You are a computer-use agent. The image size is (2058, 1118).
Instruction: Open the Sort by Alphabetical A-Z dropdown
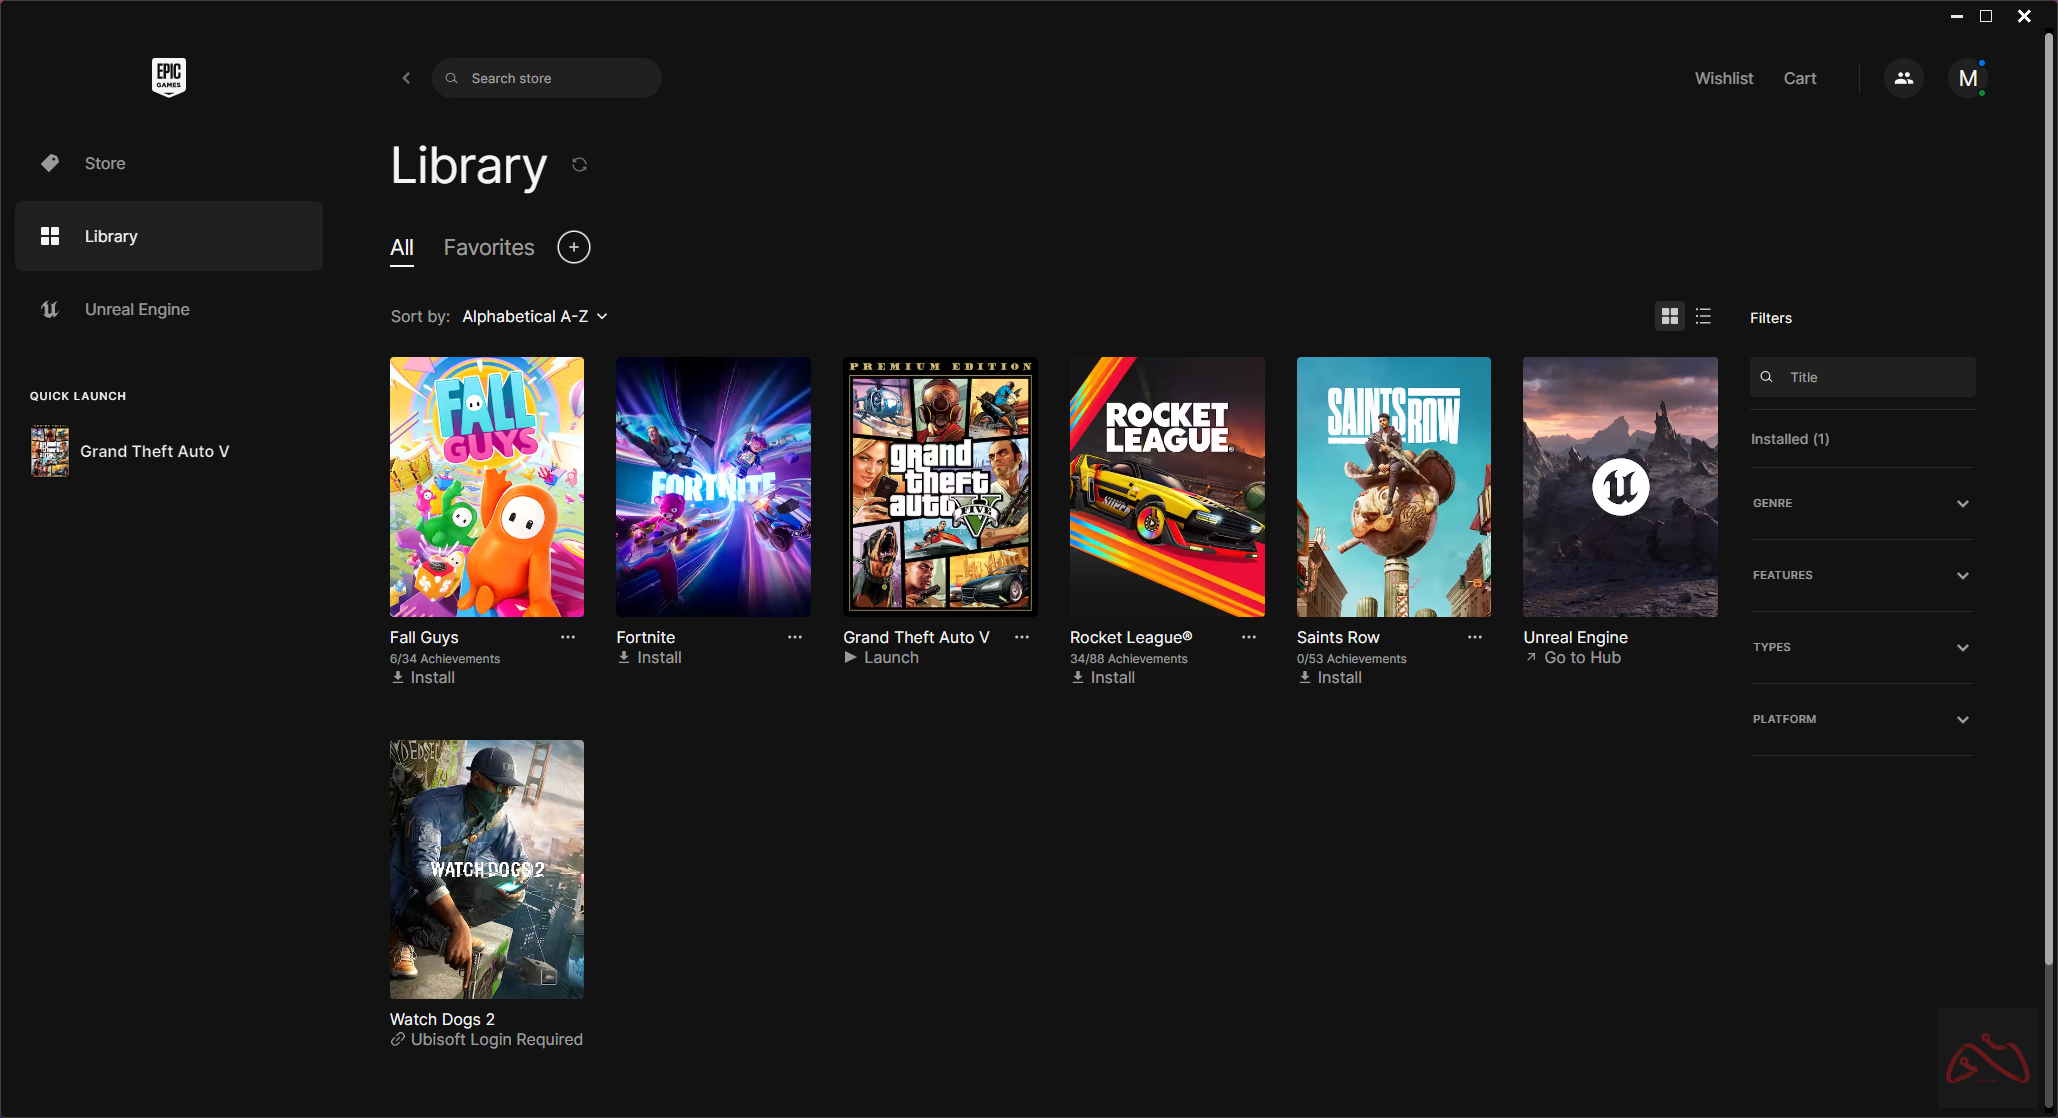click(534, 316)
